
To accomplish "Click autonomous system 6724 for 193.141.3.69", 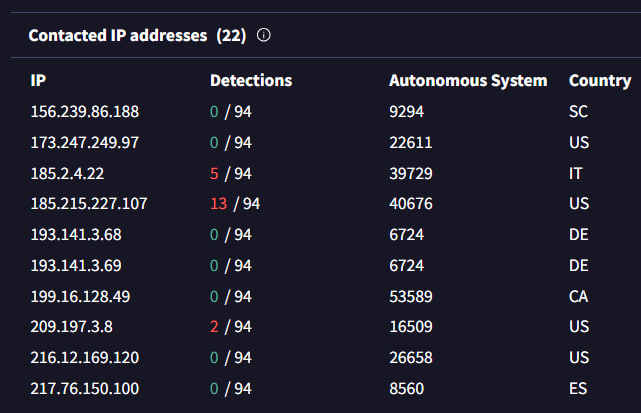I will pos(406,266).
